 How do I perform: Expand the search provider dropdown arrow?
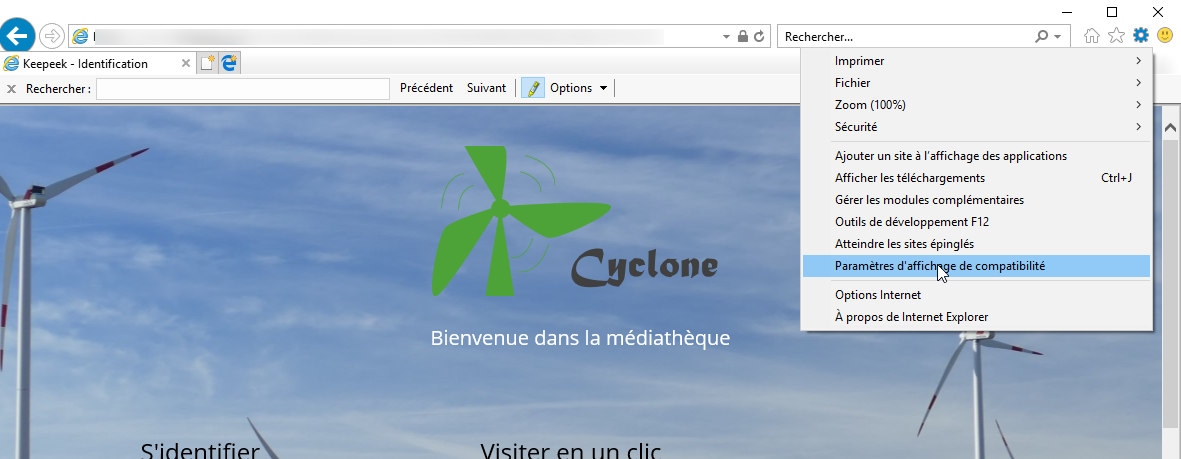click(1057, 36)
